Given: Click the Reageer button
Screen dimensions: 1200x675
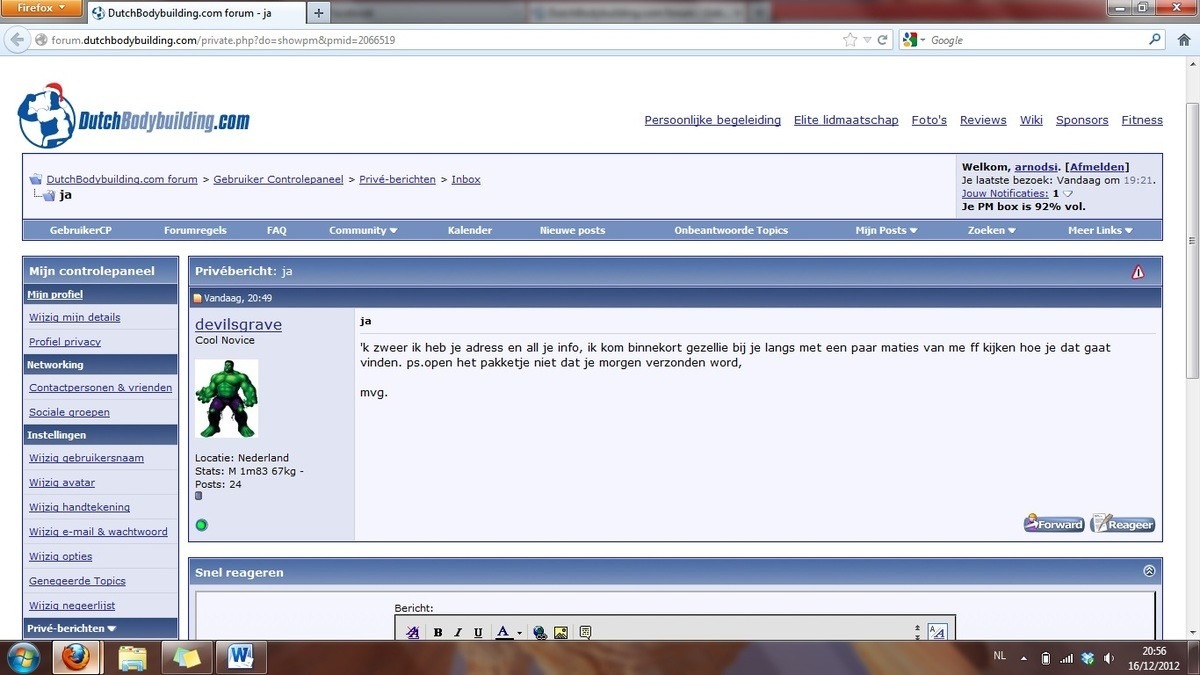Looking at the screenshot, I should coord(1122,524).
